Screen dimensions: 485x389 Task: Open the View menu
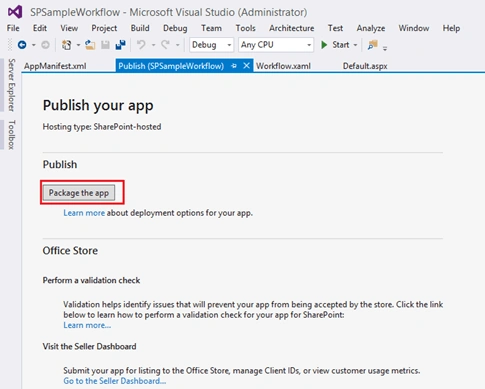point(69,28)
